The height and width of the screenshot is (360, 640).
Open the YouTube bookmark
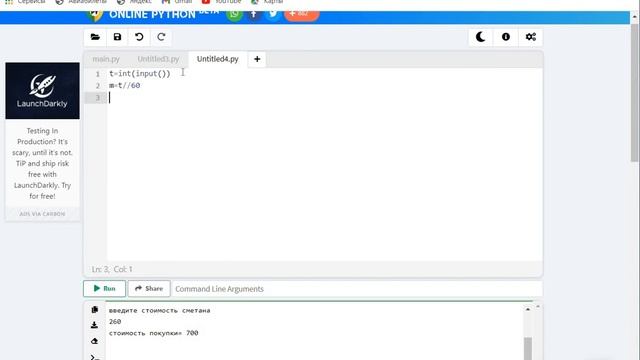[x=222, y=2]
